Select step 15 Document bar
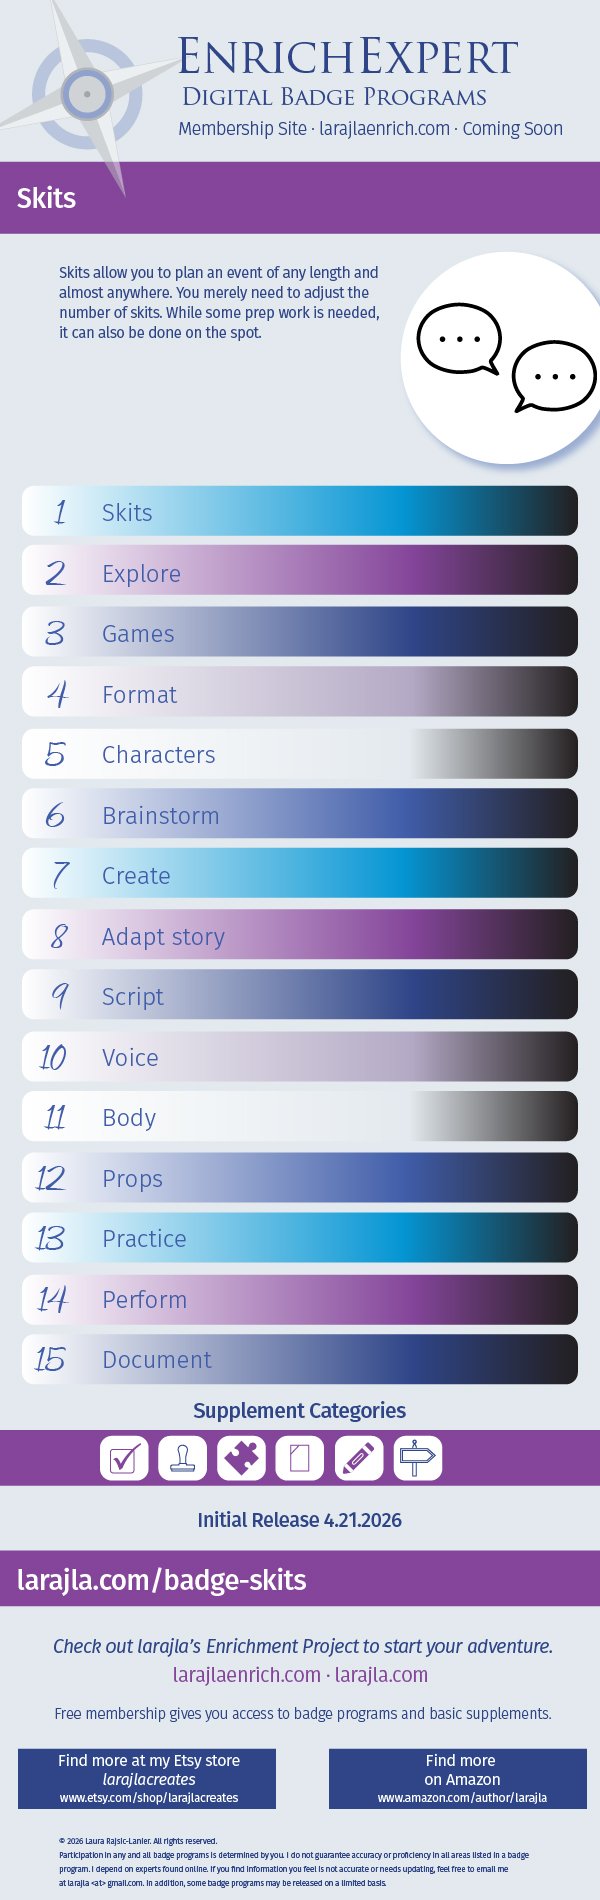Viewport: 600px width, 1900px height. pyautogui.click(x=300, y=1359)
